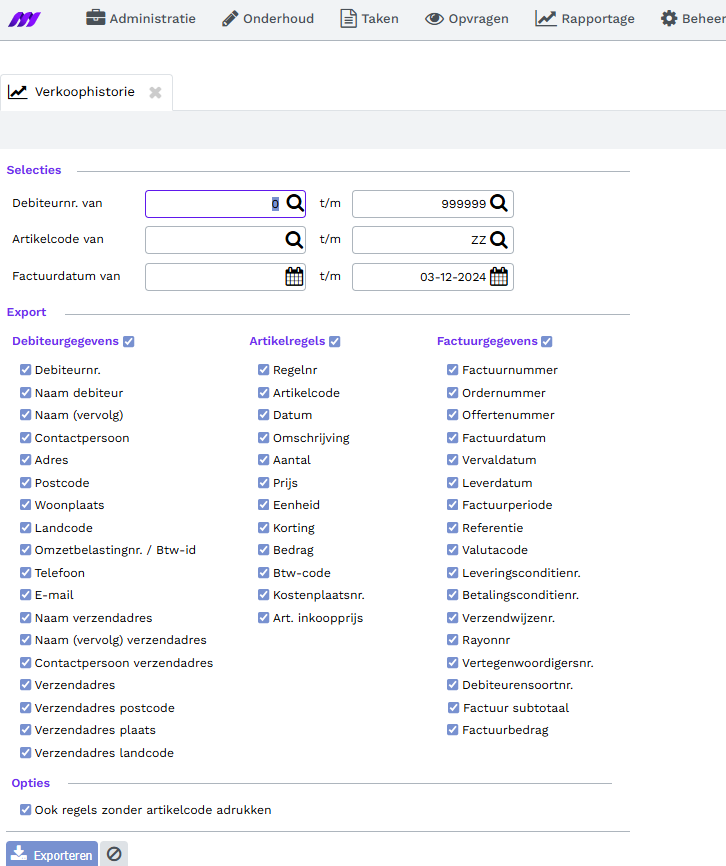Image resolution: width=726 pixels, height=866 pixels.
Task: Open calendar for Factuurdatum t/m 03-12-2024
Action: [x=499, y=277]
